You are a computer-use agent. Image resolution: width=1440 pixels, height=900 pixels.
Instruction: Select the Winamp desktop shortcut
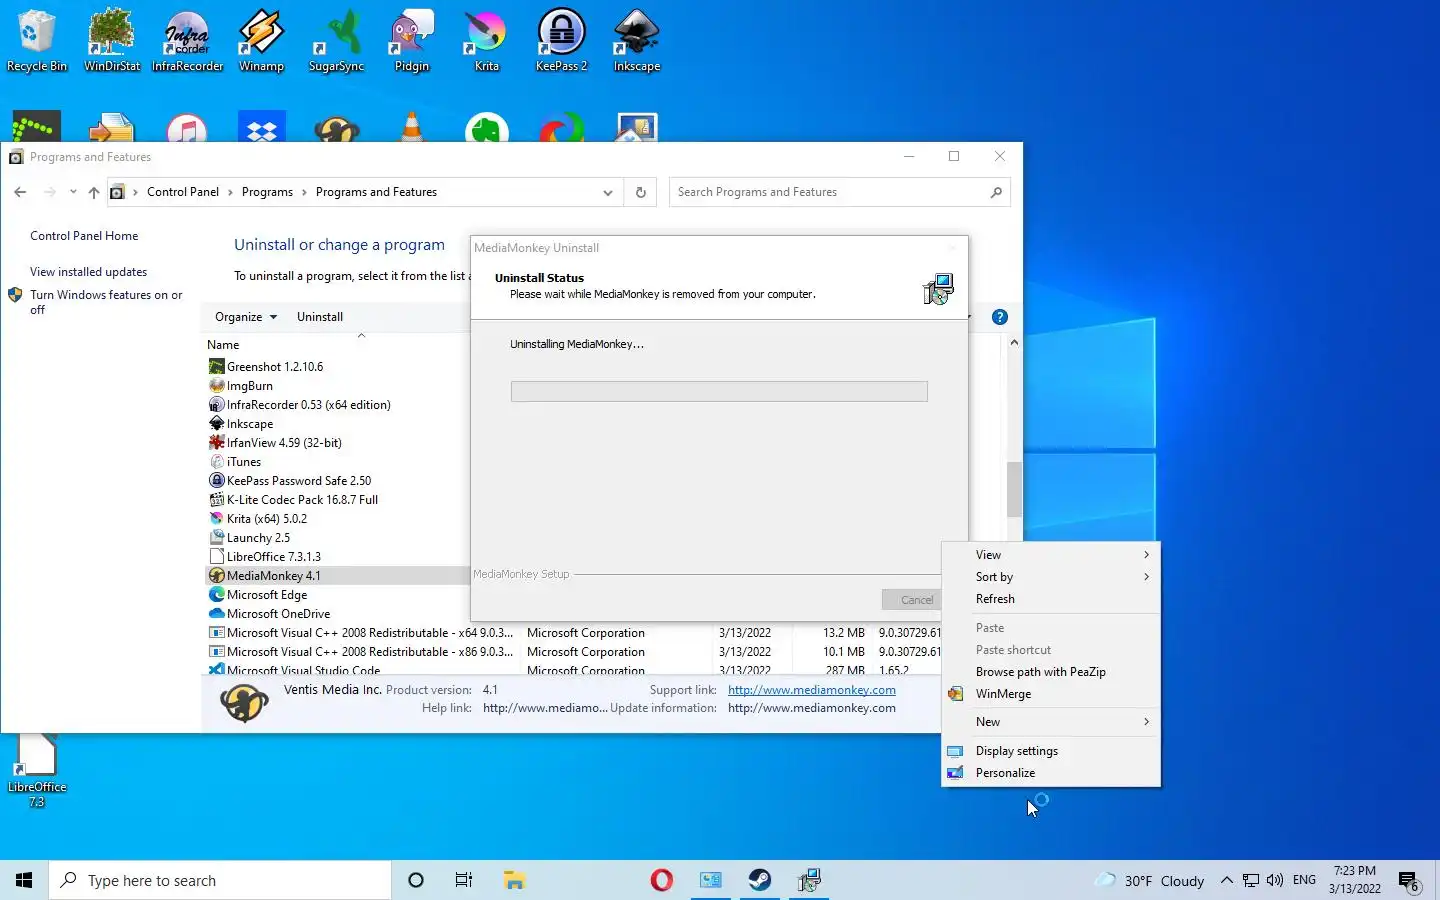point(261,41)
